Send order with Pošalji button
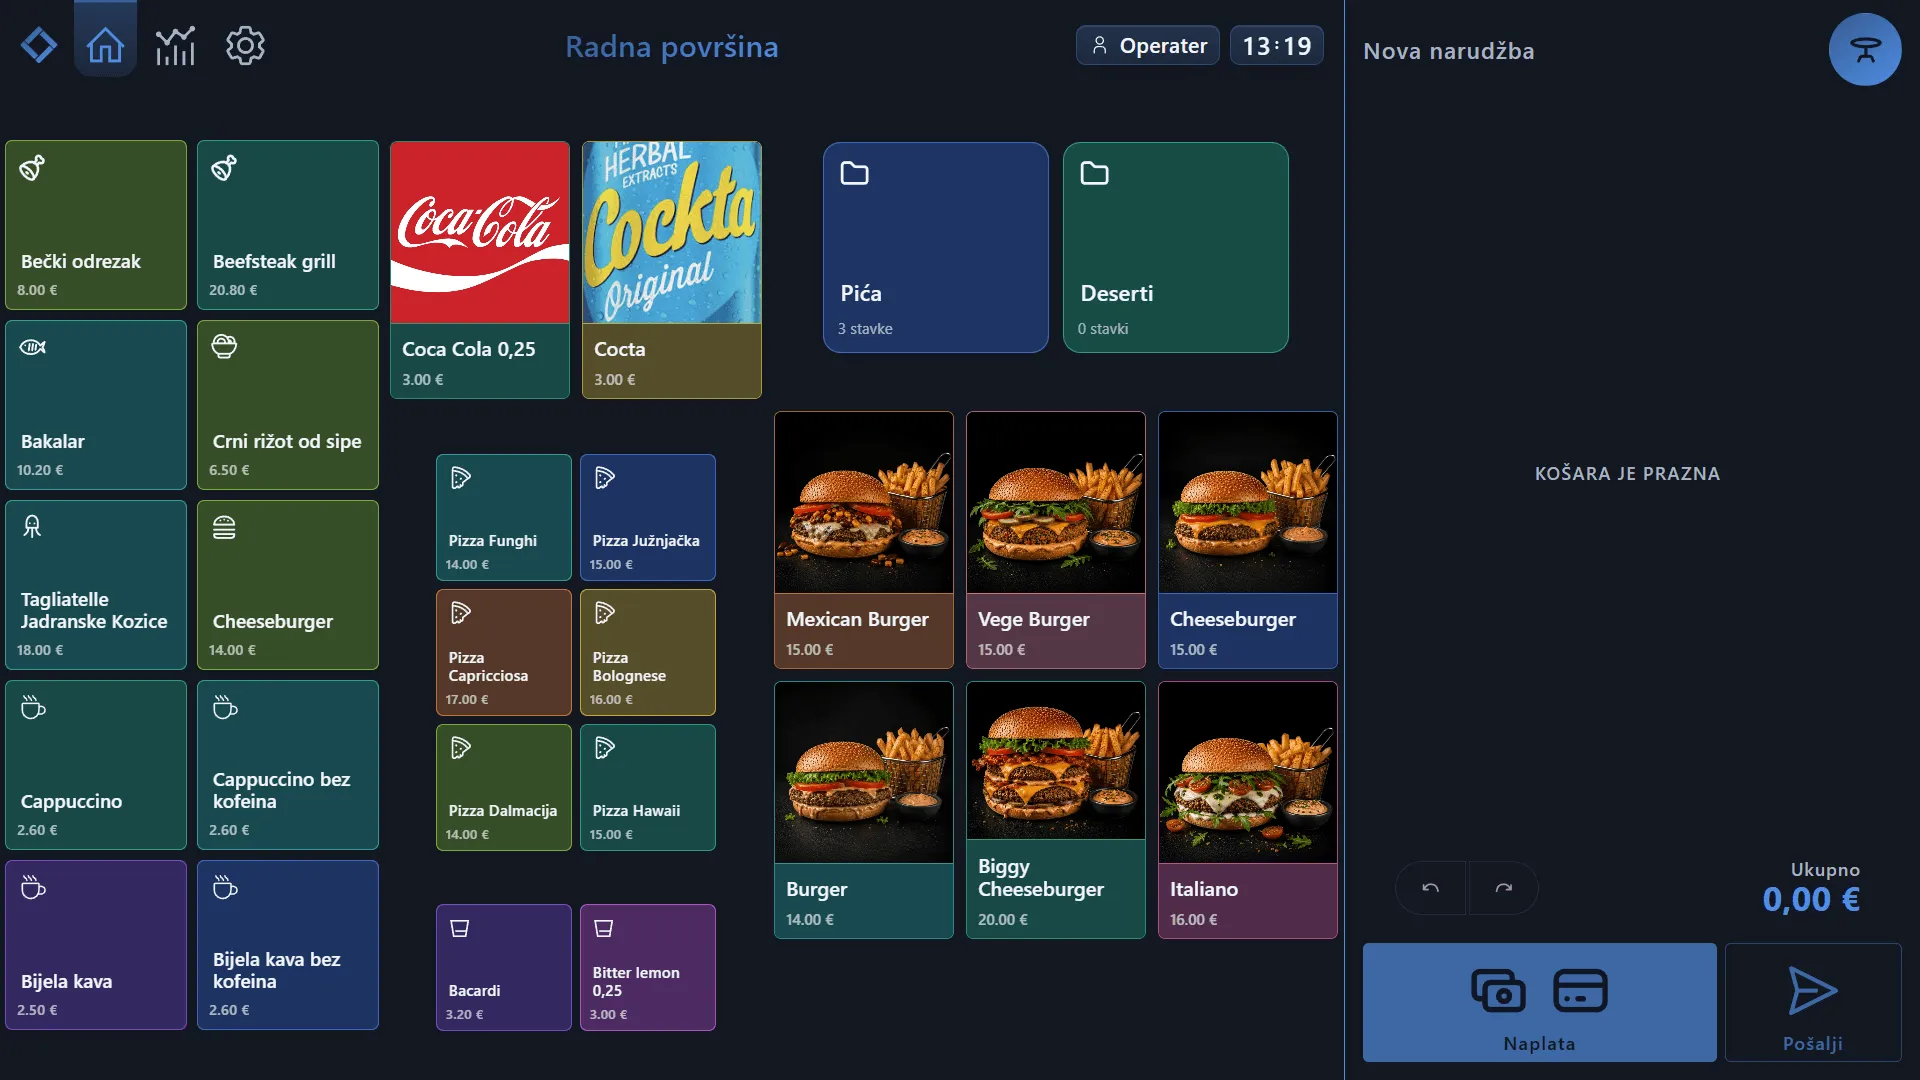 1813,1002
